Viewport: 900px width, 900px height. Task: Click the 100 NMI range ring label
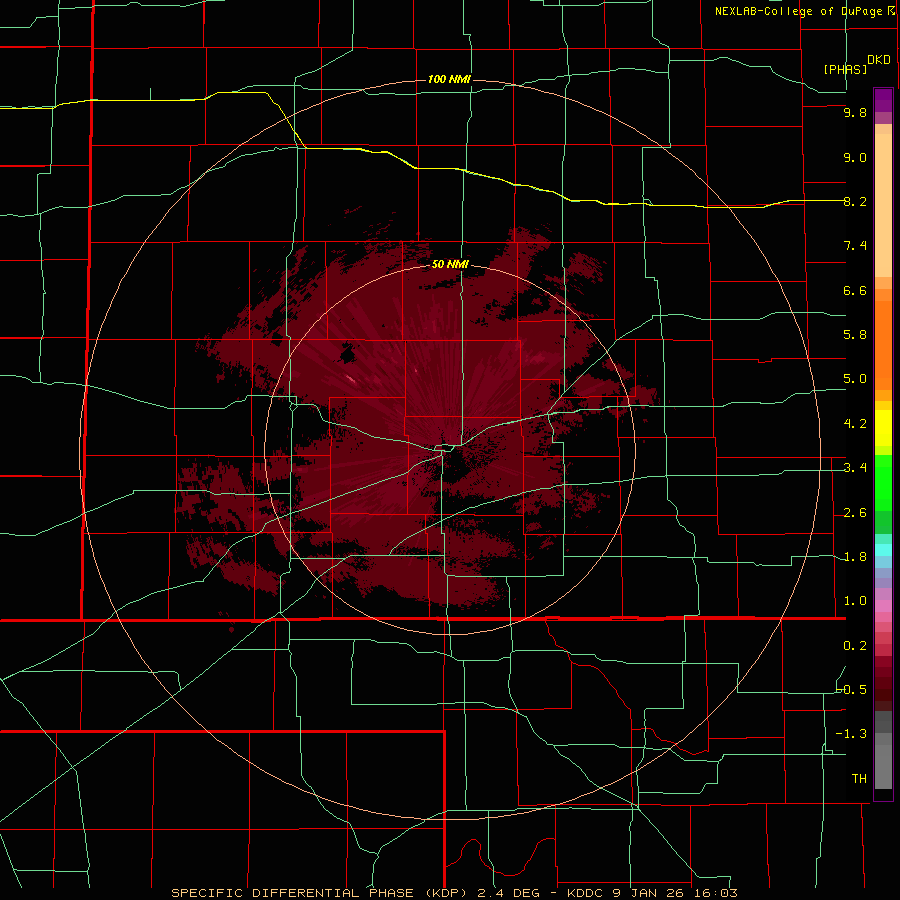point(449,79)
